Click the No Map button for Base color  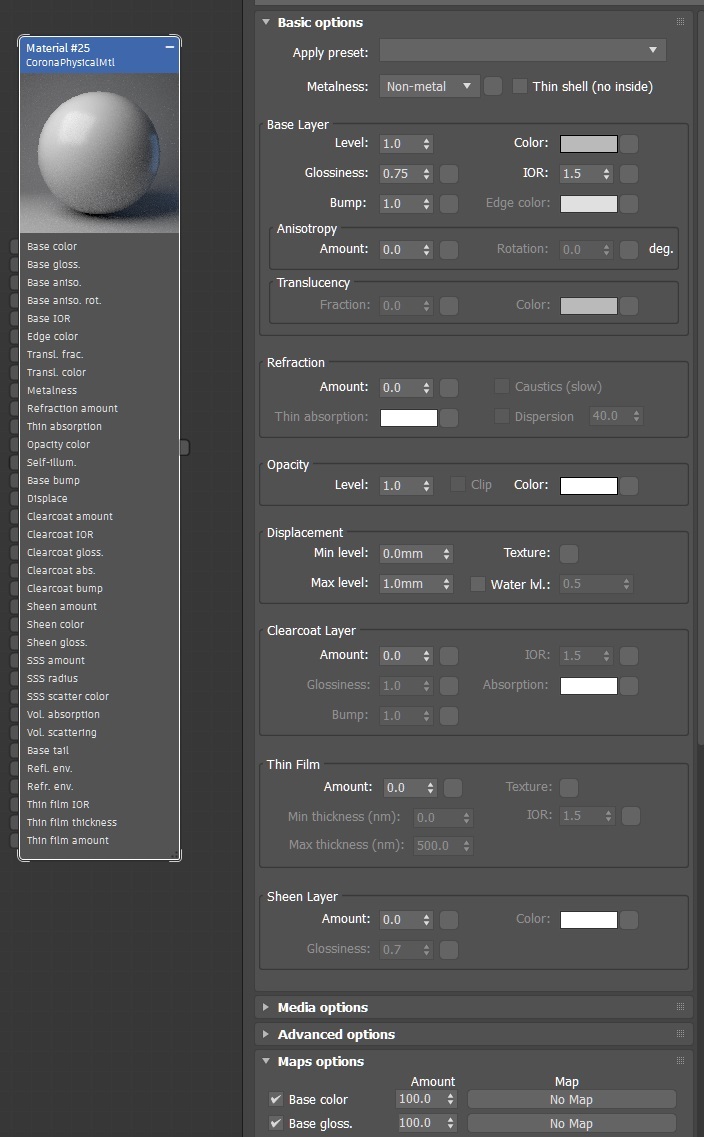tap(571, 1100)
